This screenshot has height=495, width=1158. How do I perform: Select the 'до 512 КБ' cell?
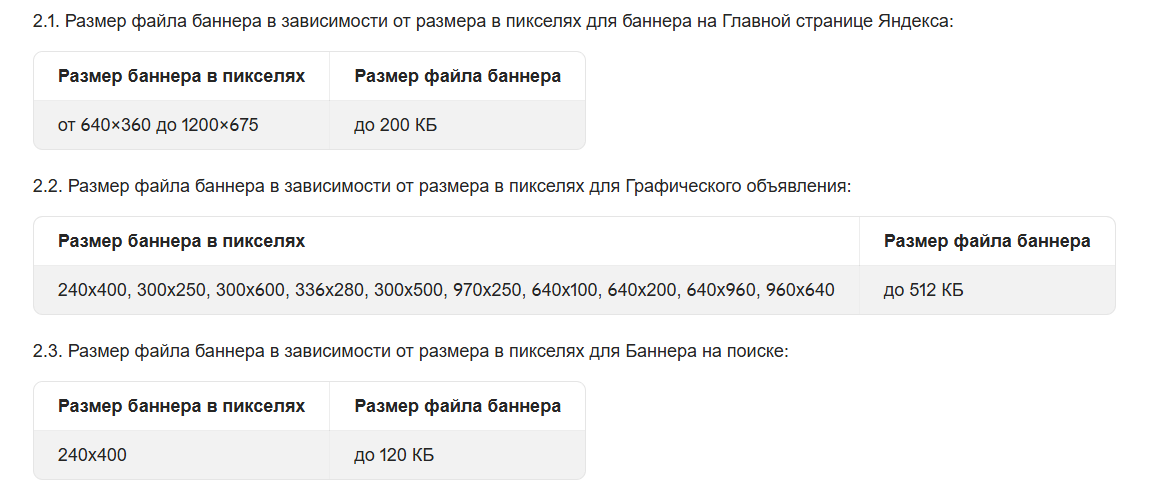923,290
